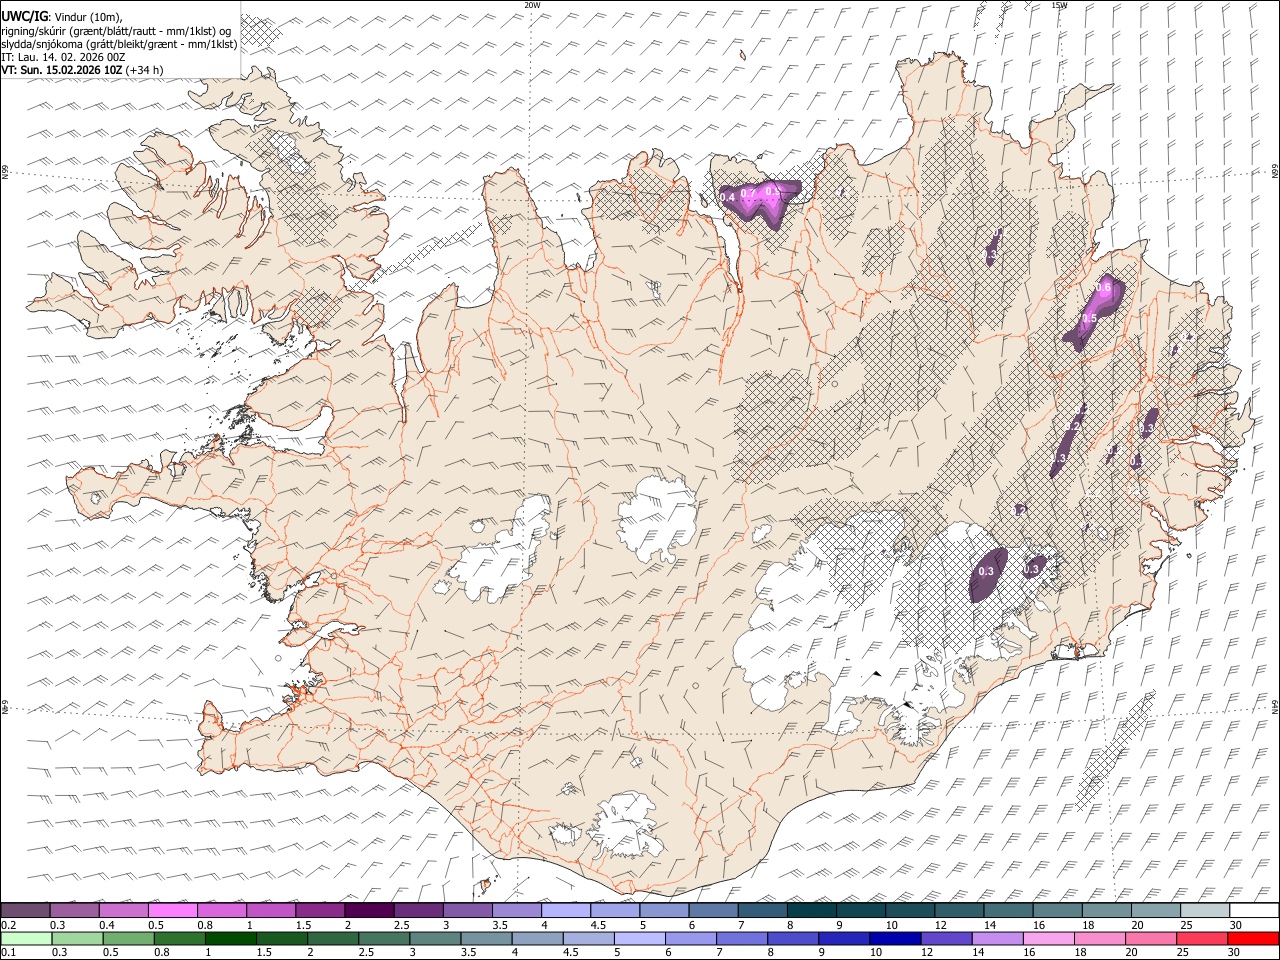This screenshot has width=1280, height=960.
Task: Select the dark teal top-row swatch starting at 8
Action: [811, 910]
